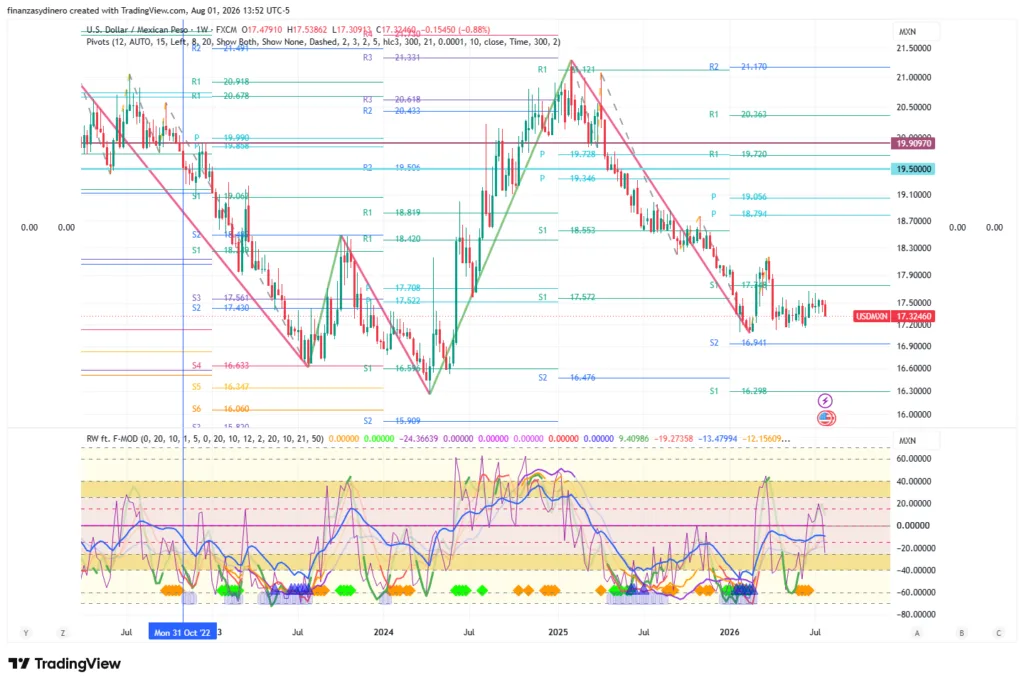This screenshot has height=685, width=1024.
Task: Click the 19.90970 horizontal line price label
Action: (913, 143)
